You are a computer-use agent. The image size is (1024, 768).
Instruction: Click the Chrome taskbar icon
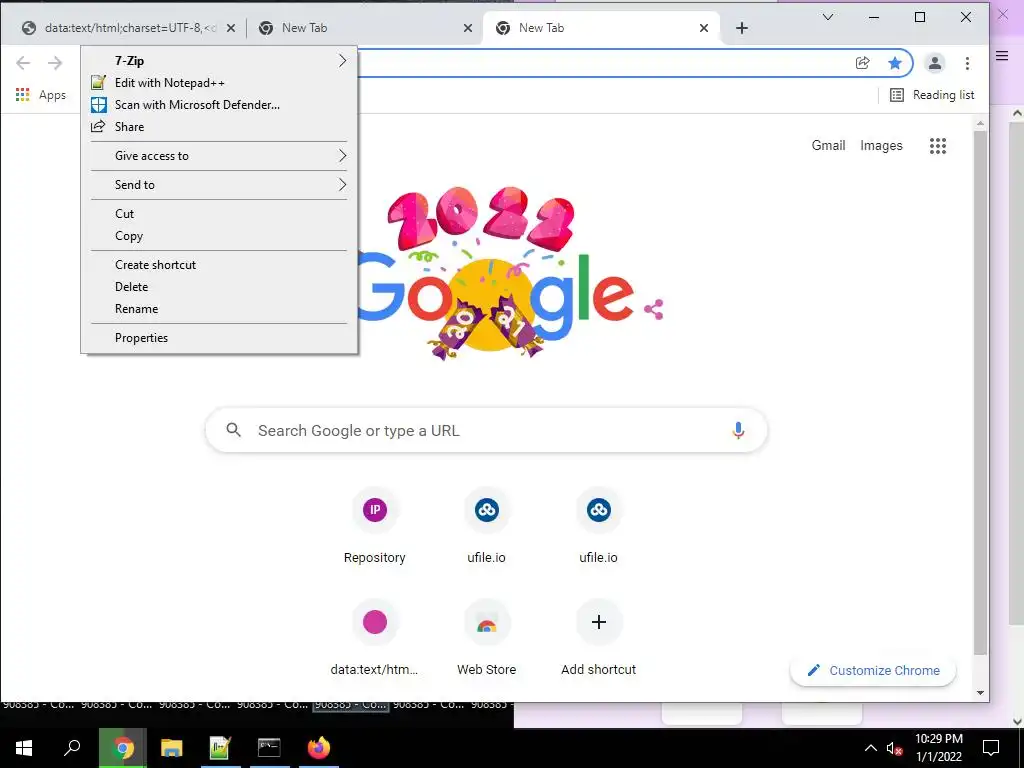coord(123,748)
